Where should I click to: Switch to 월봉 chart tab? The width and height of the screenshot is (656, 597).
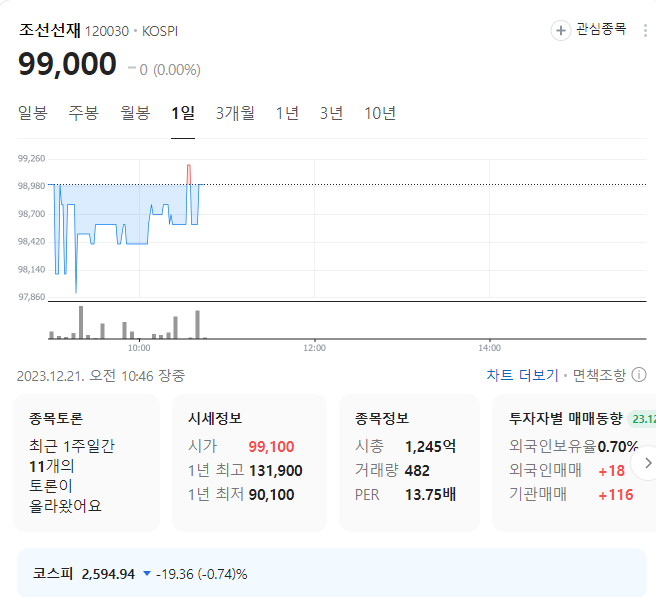(x=135, y=113)
